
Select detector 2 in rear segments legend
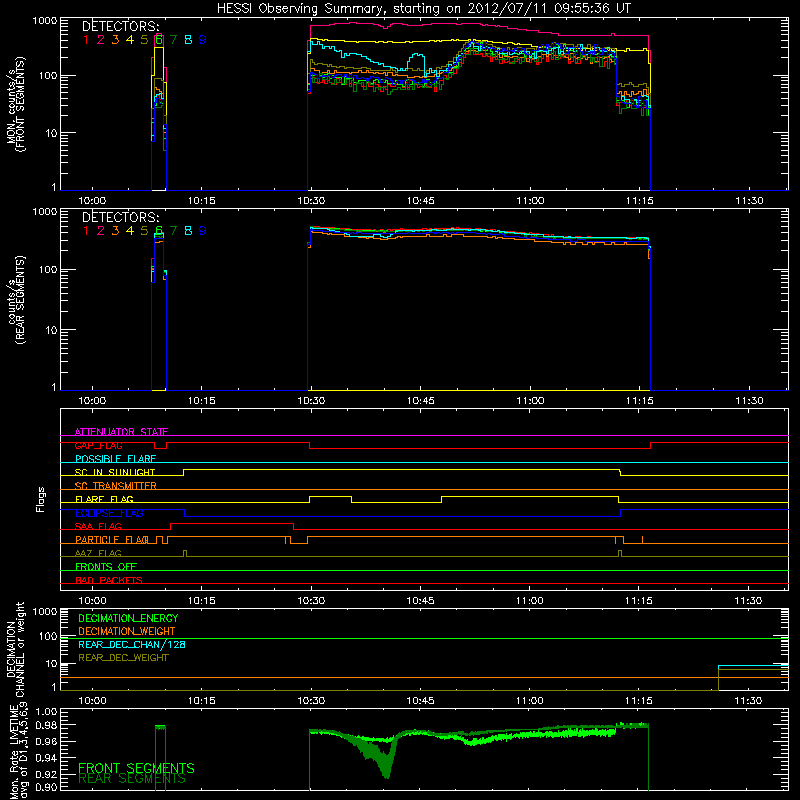pyautogui.click(x=101, y=231)
